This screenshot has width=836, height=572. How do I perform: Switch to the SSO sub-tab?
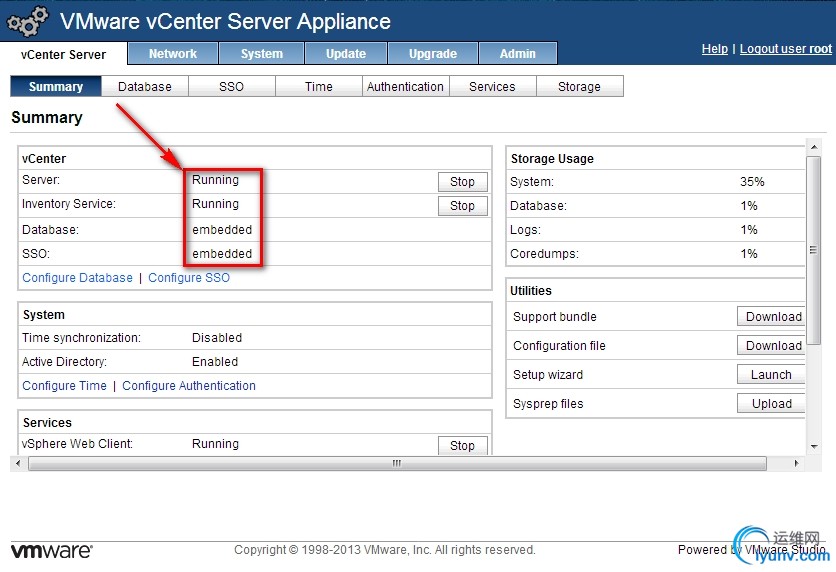tap(231, 86)
